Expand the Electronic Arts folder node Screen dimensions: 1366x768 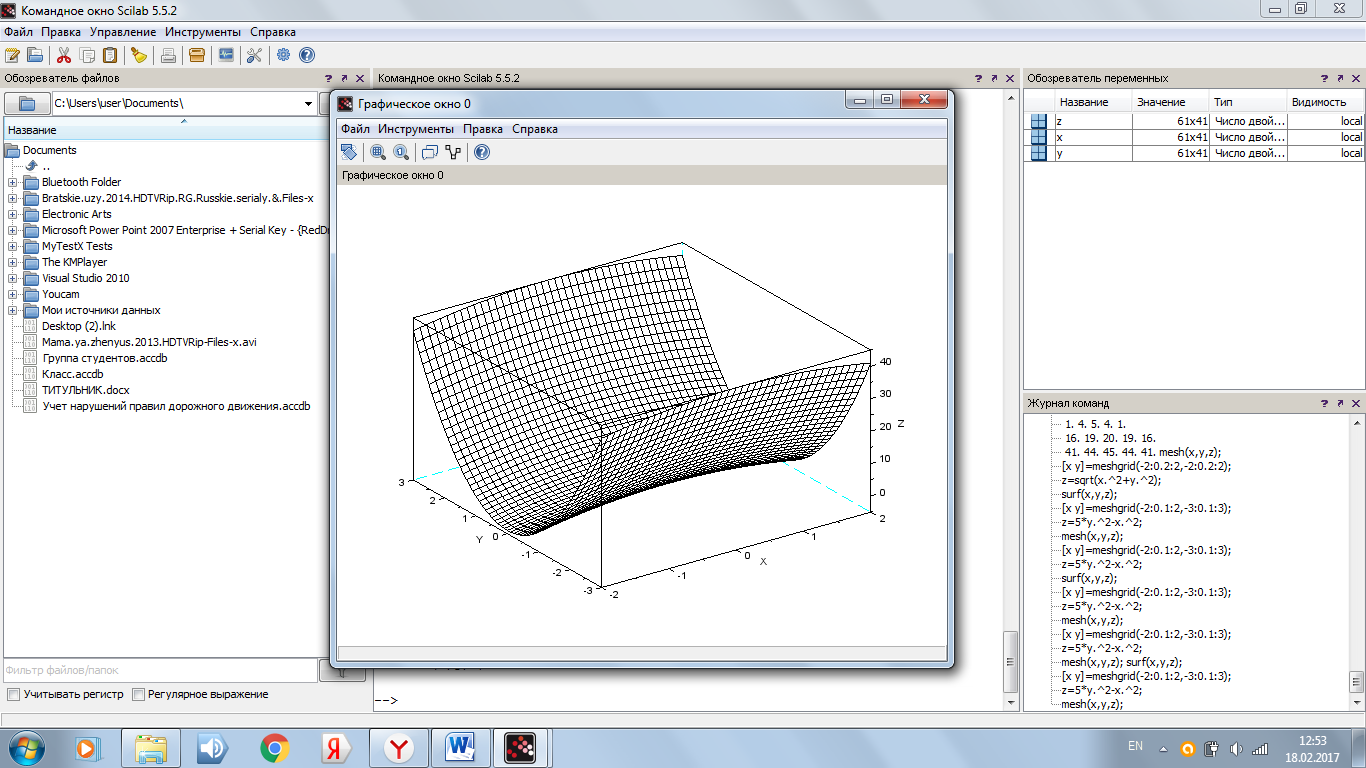pyautogui.click(x=12, y=214)
